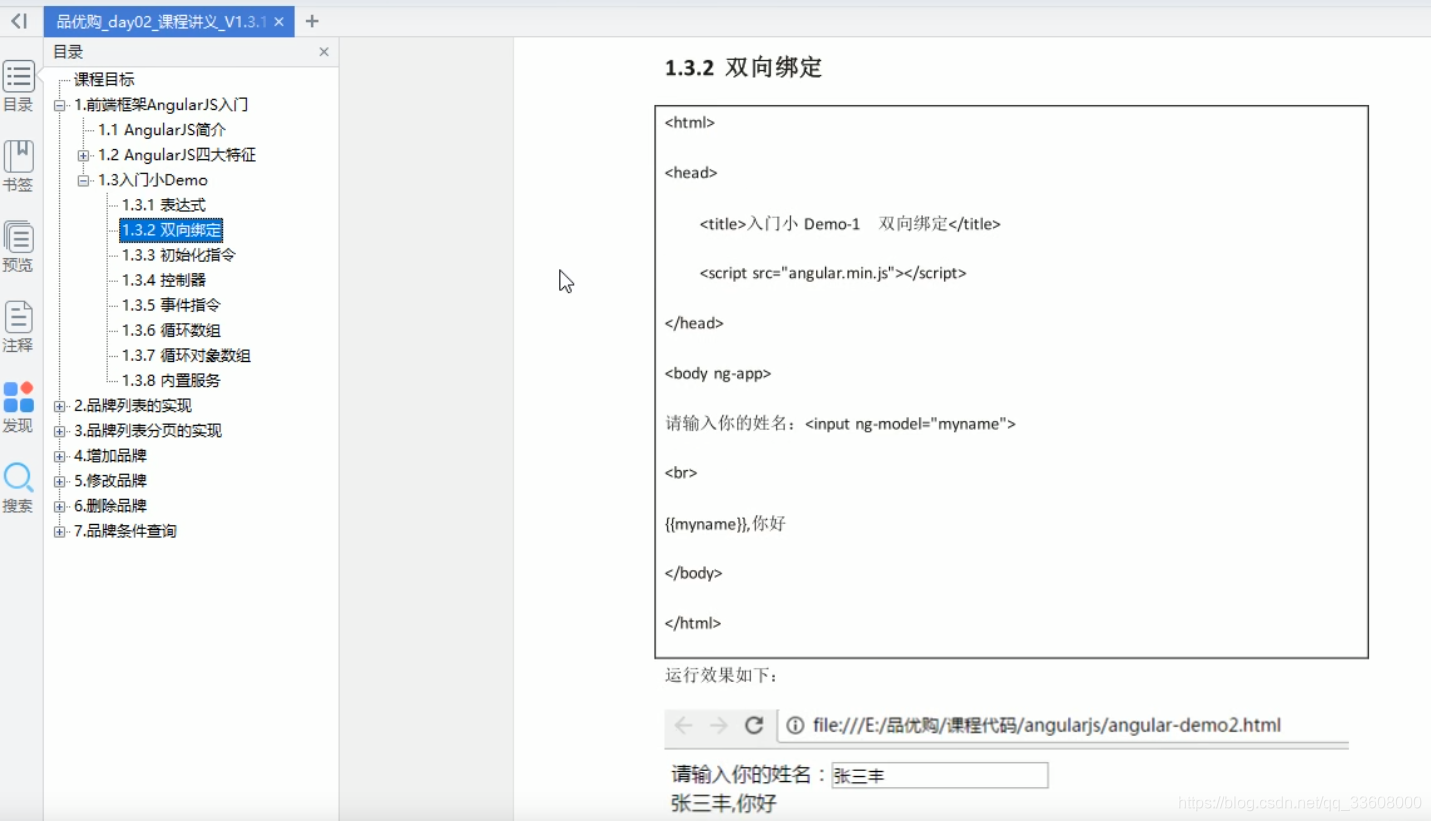Expand the 4.增加品牌 node
This screenshot has width=1431, height=821.
tap(60, 456)
